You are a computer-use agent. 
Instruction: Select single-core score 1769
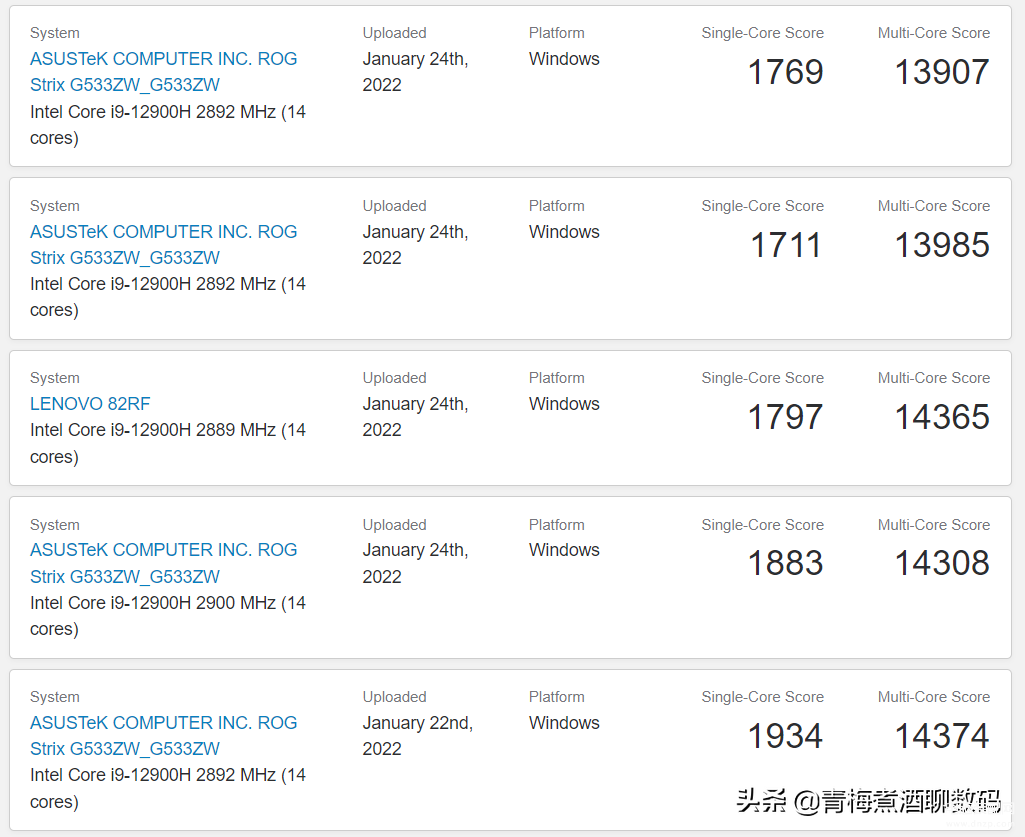click(x=785, y=72)
